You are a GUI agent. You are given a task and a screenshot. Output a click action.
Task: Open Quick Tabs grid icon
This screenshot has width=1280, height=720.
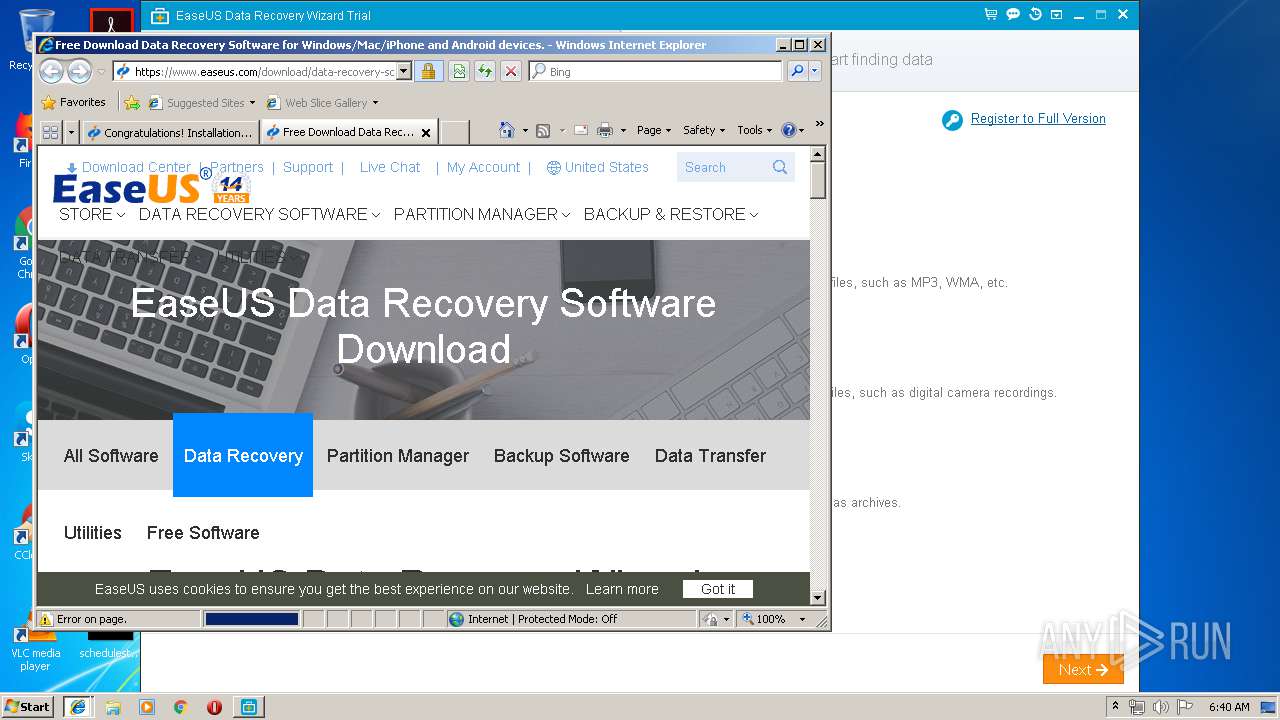click(x=50, y=132)
